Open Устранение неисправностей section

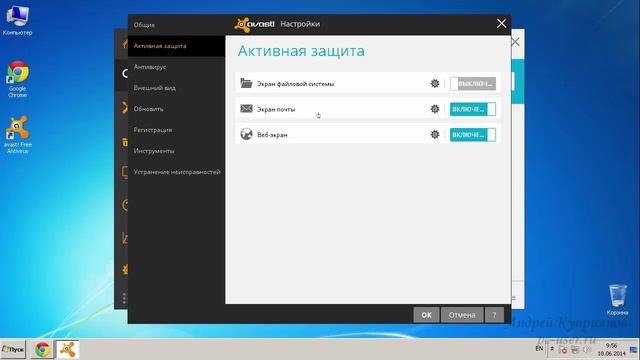(x=176, y=172)
